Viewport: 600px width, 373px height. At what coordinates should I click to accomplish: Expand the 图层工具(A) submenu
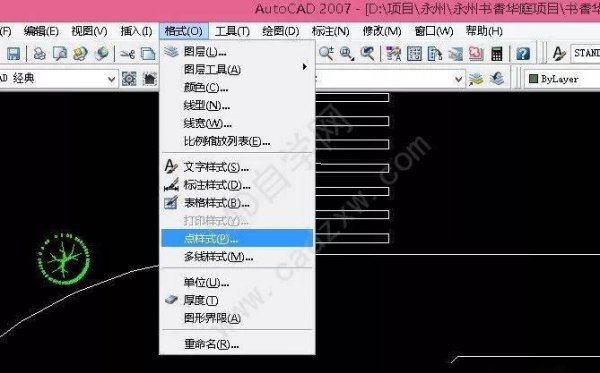237,69
